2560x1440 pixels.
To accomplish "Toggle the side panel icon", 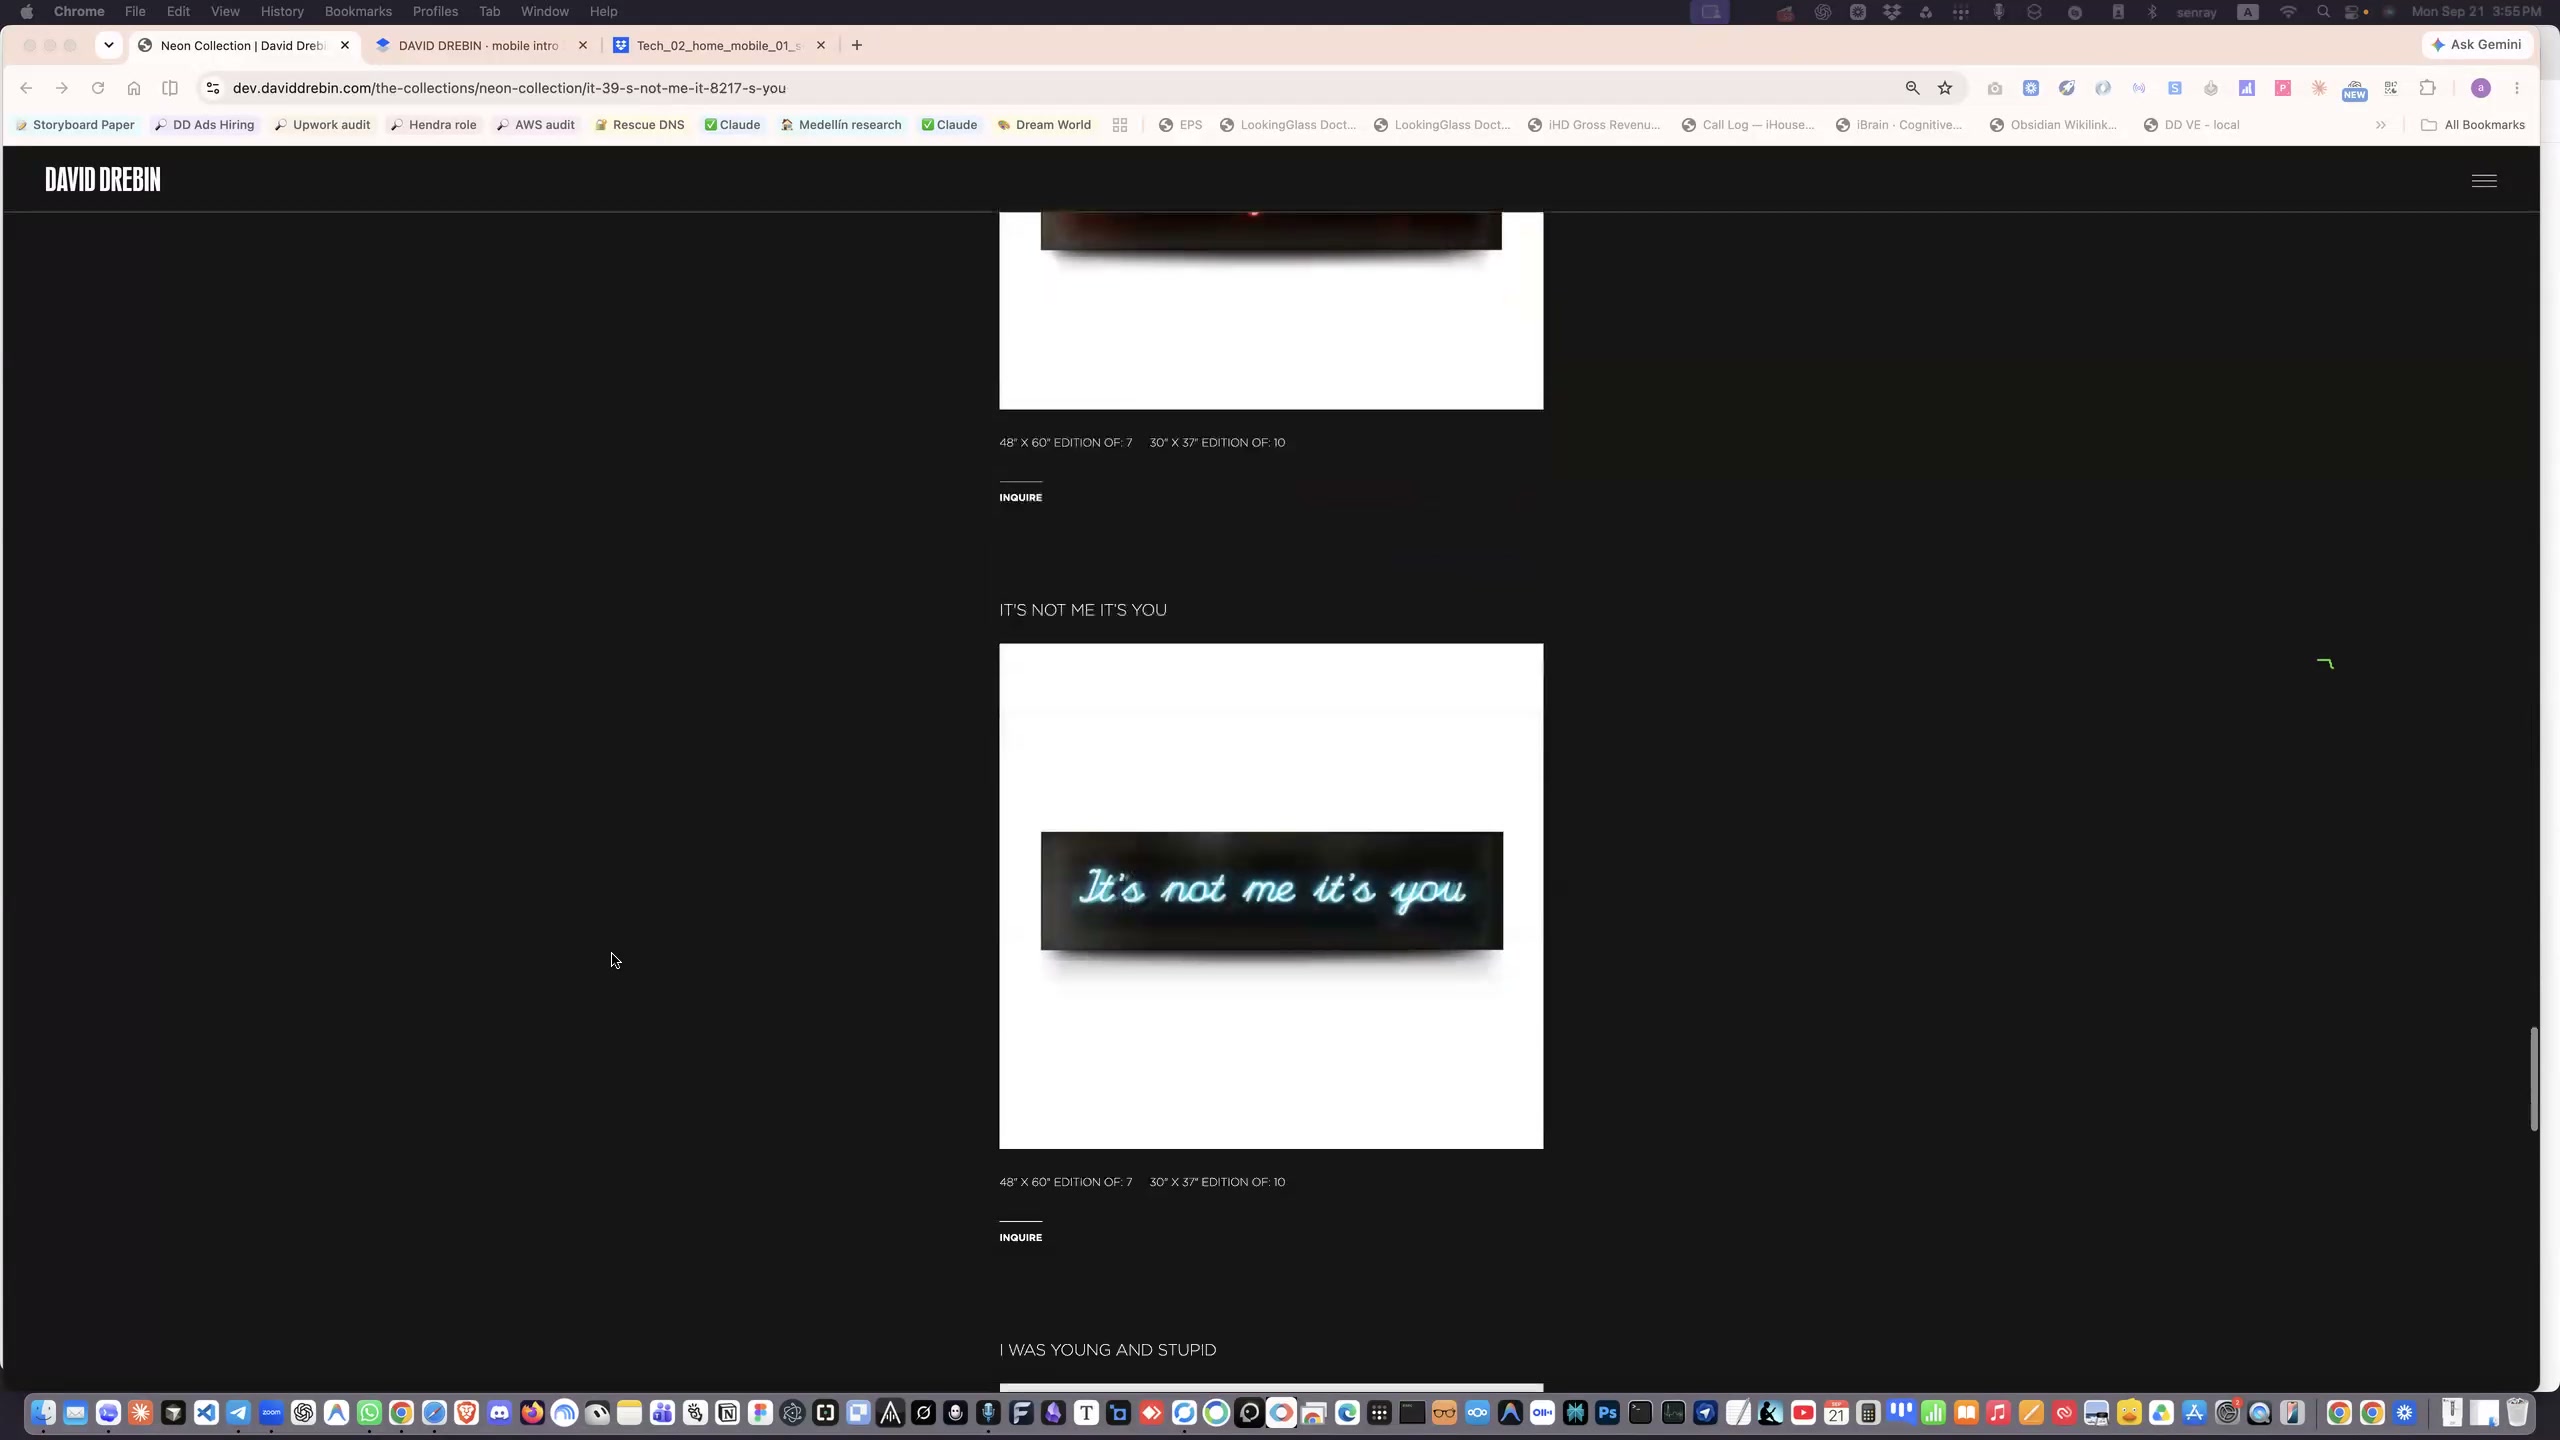I will (x=170, y=88).
